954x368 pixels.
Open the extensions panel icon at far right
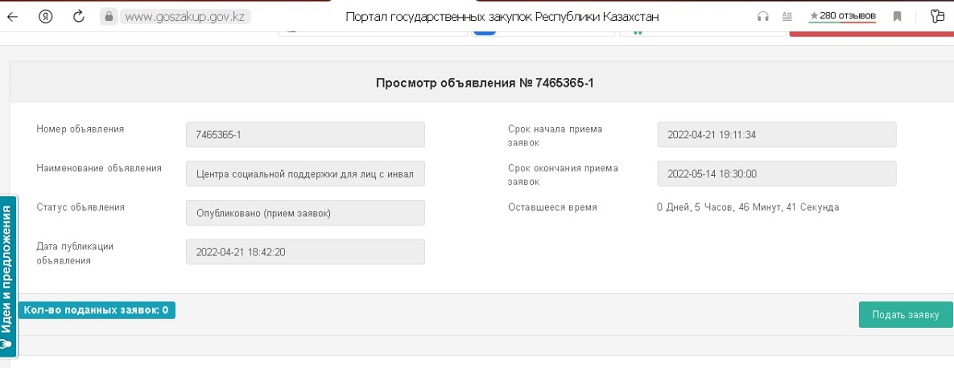(937, 17)
